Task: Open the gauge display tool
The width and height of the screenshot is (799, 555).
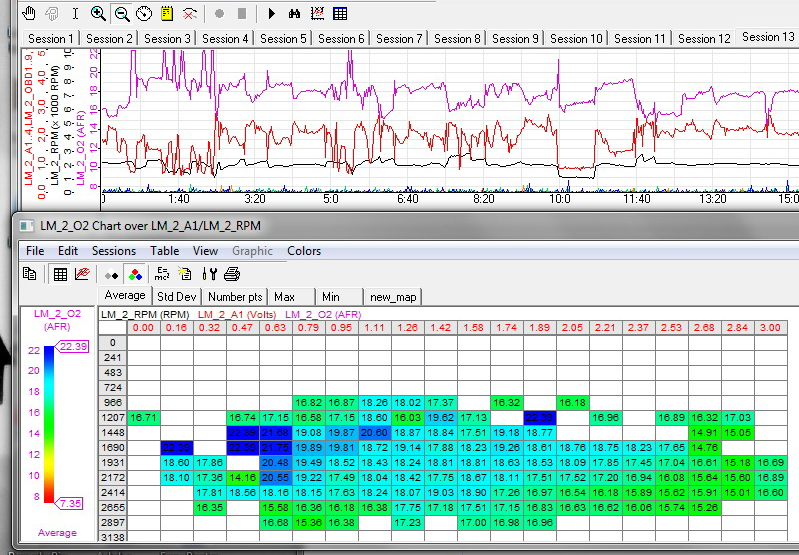Action: pyautogui.click(x=144, y=14)
